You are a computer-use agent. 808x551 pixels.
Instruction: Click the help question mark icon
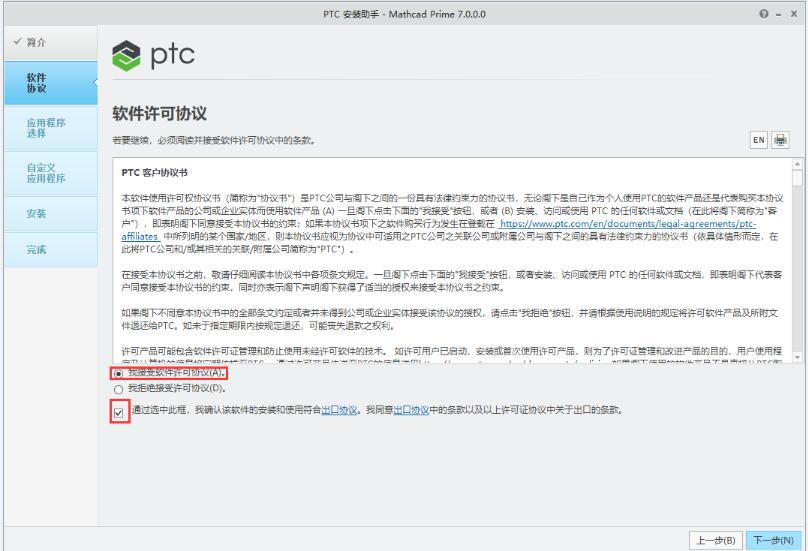click(764, 14)
